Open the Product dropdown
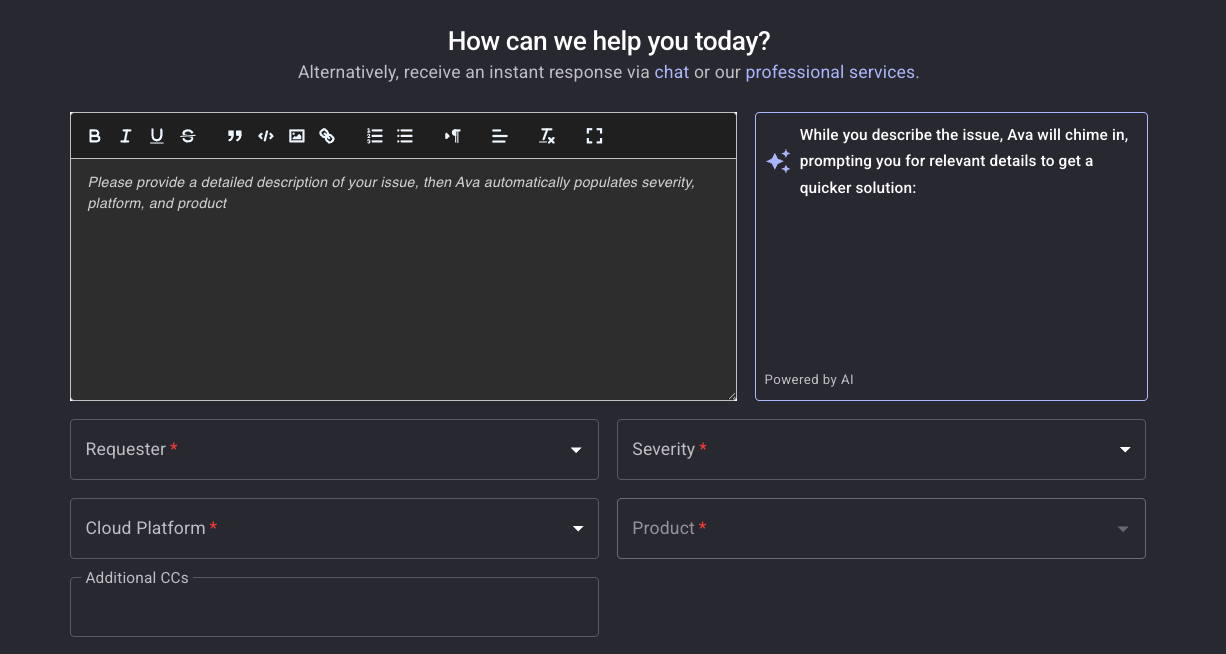1226x654 pixels. [x=881, y=528]
